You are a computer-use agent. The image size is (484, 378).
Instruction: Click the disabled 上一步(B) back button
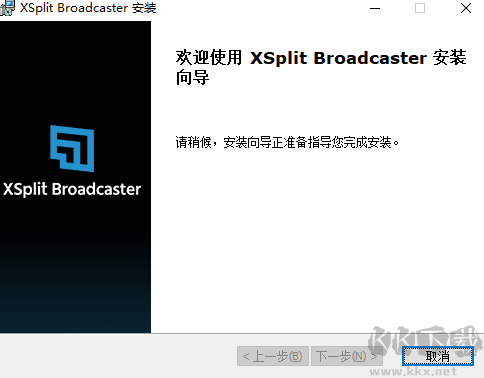(x=273, y=356)
